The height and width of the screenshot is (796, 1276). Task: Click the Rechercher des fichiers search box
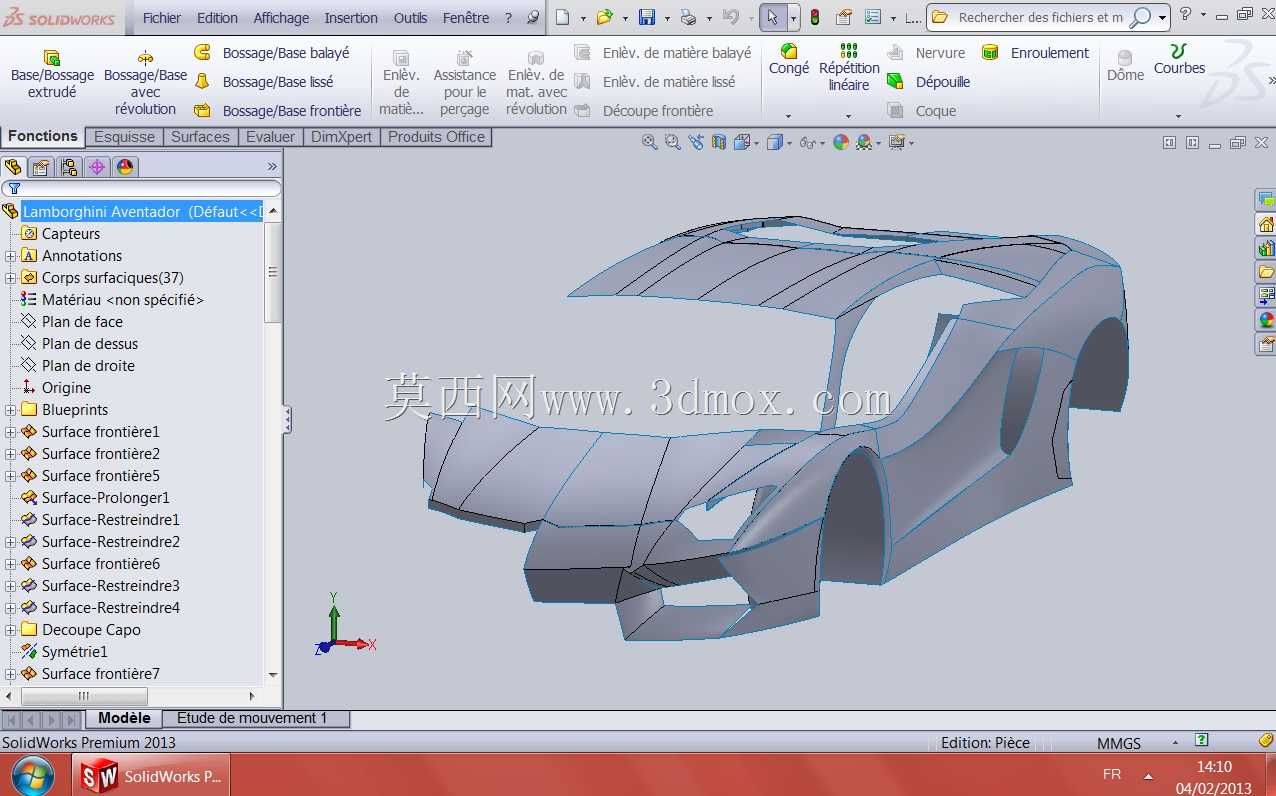point(1040,18)
